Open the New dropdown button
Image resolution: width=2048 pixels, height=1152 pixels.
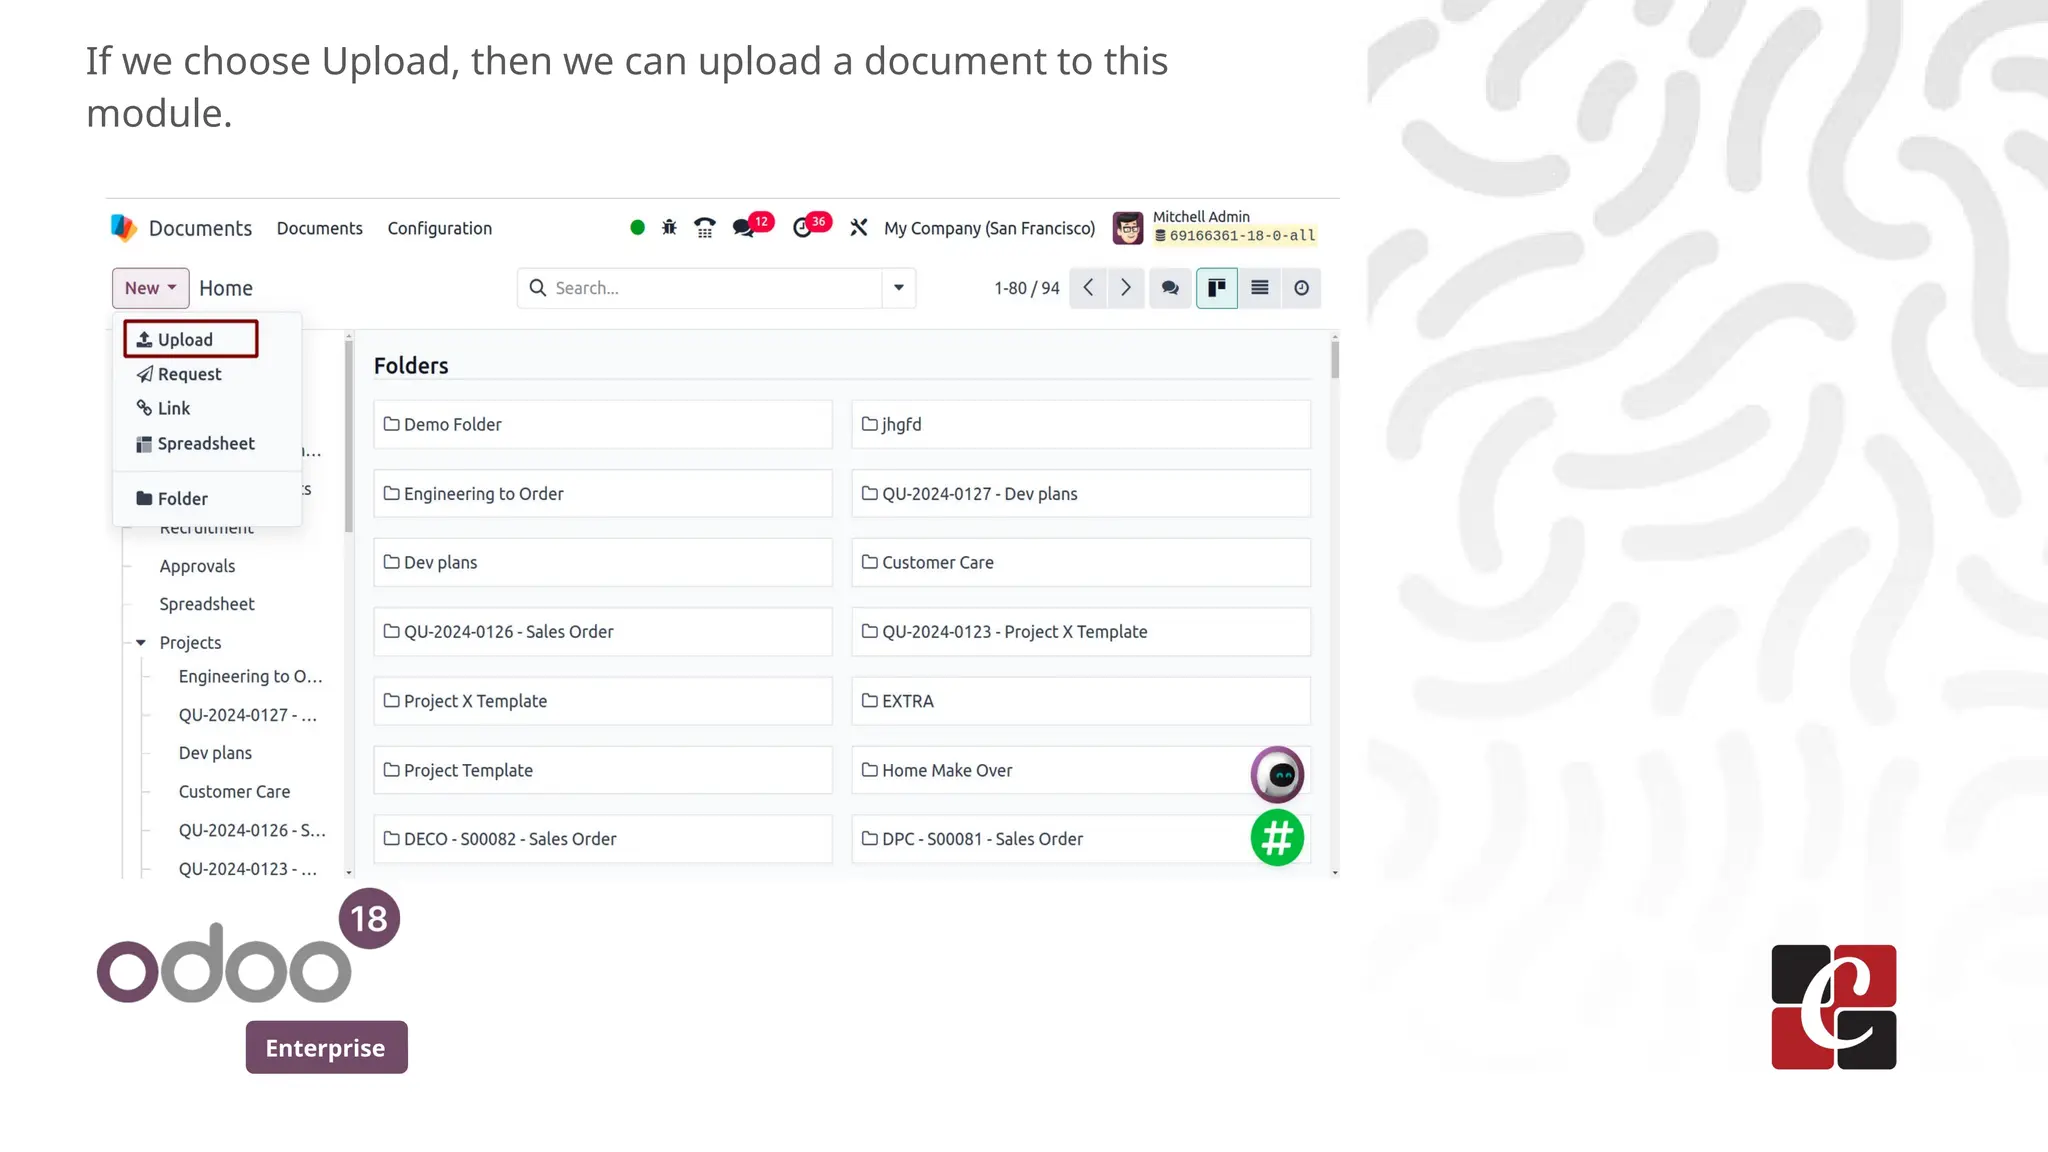coord(150,288)
